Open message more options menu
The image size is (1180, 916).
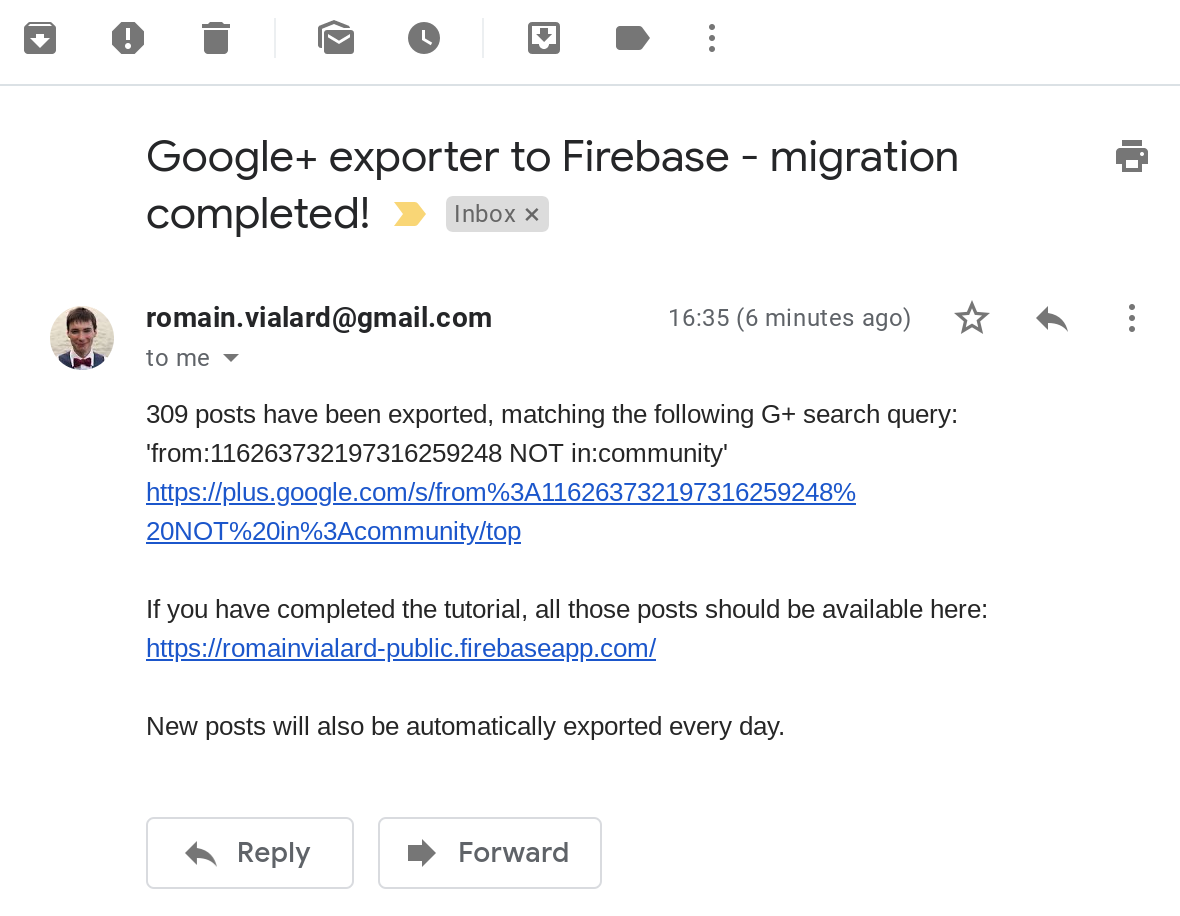tap(1132, 319)
